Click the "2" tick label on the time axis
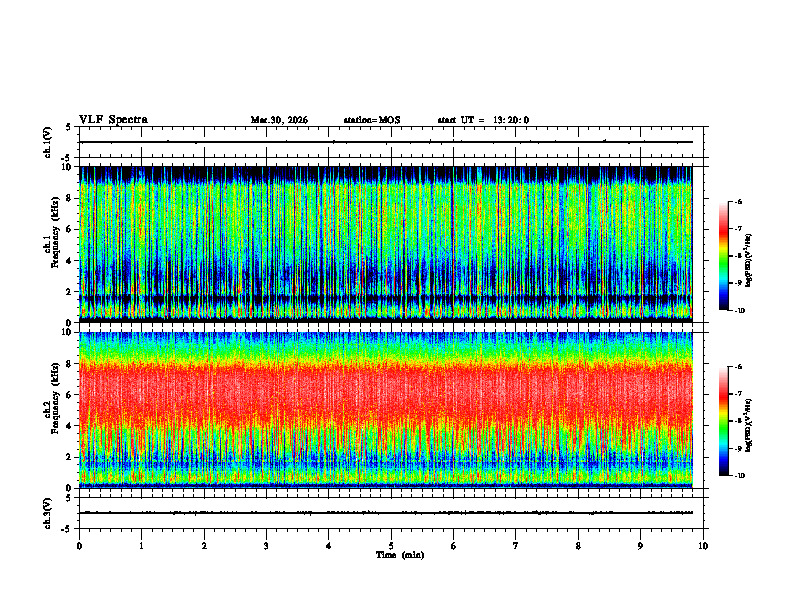 [204, 546]
